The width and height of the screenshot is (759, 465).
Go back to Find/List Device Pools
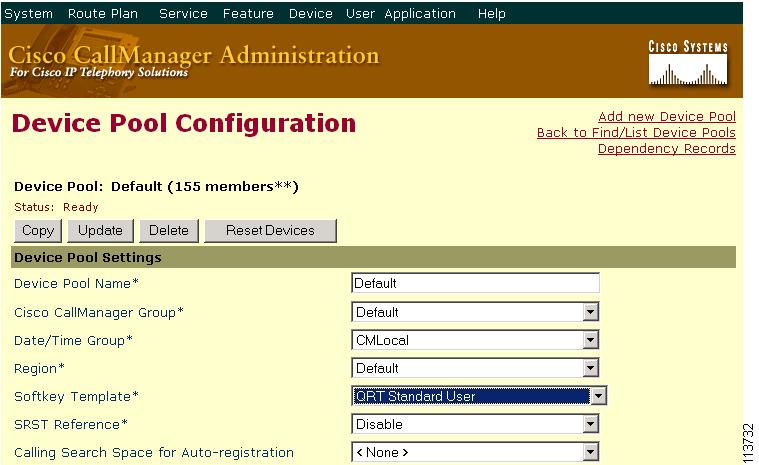click(x=636, y=133)
